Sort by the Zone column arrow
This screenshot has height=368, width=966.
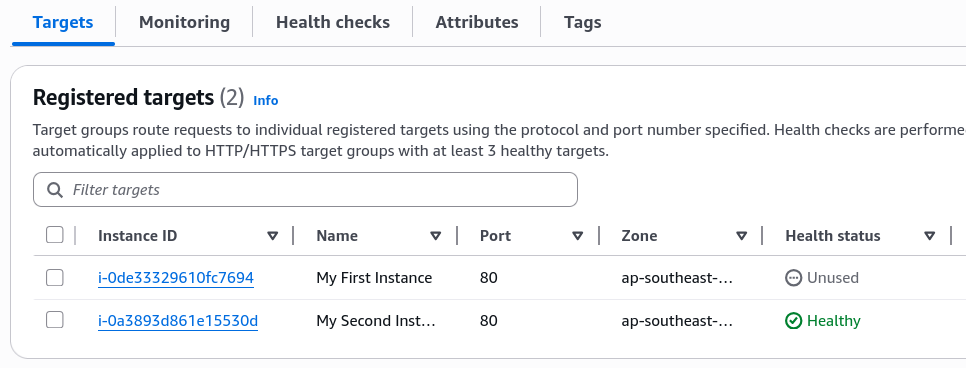[x=742, y=235]
